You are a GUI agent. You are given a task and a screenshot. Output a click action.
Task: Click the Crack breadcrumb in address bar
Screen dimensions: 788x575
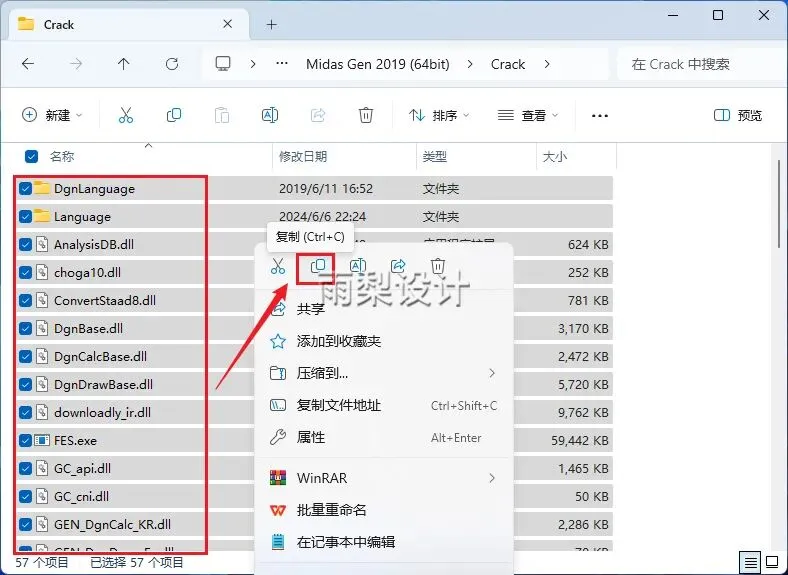coord(508,64)
